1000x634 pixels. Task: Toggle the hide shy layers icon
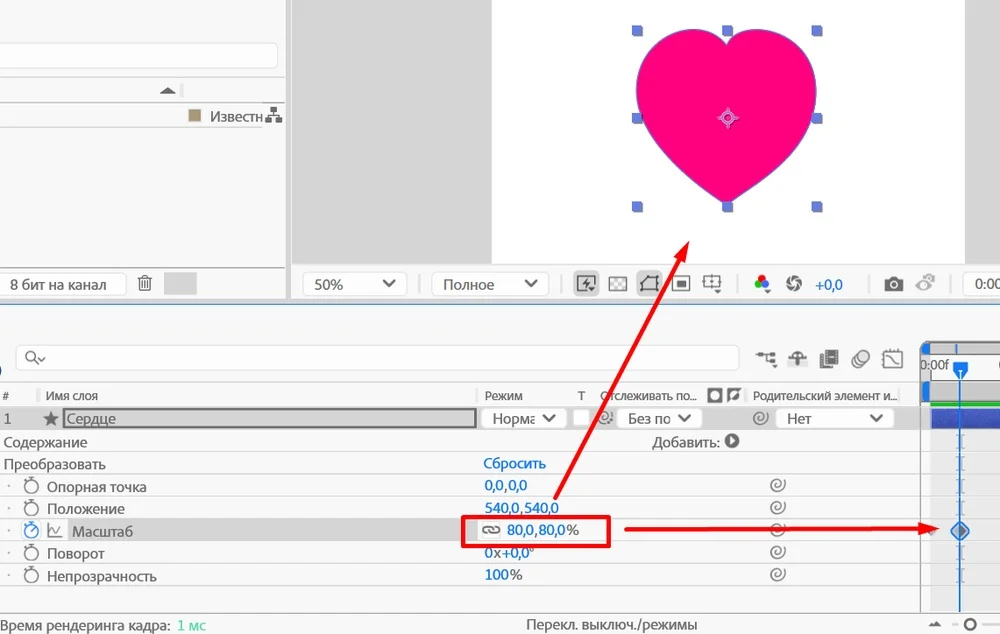(797, 358)
